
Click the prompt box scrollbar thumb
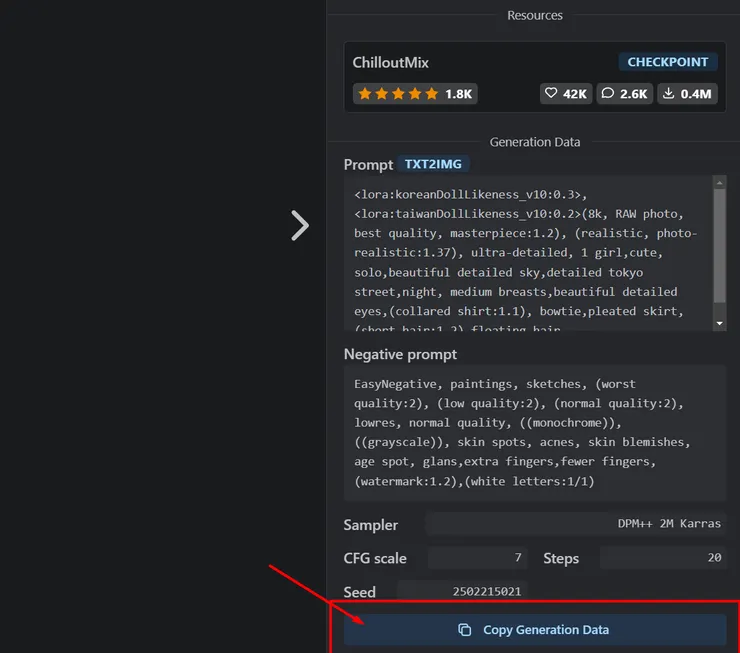pyautogui.click(x=719, y=246)
